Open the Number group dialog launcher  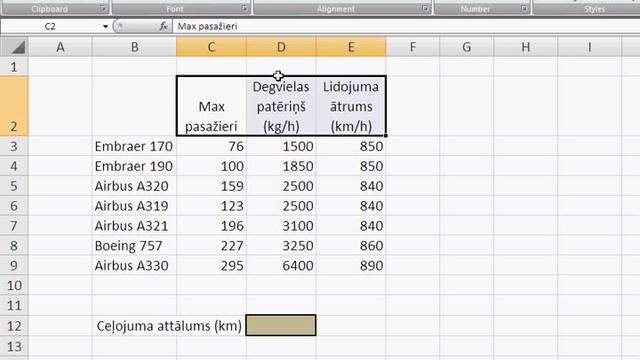pos(524,9)
